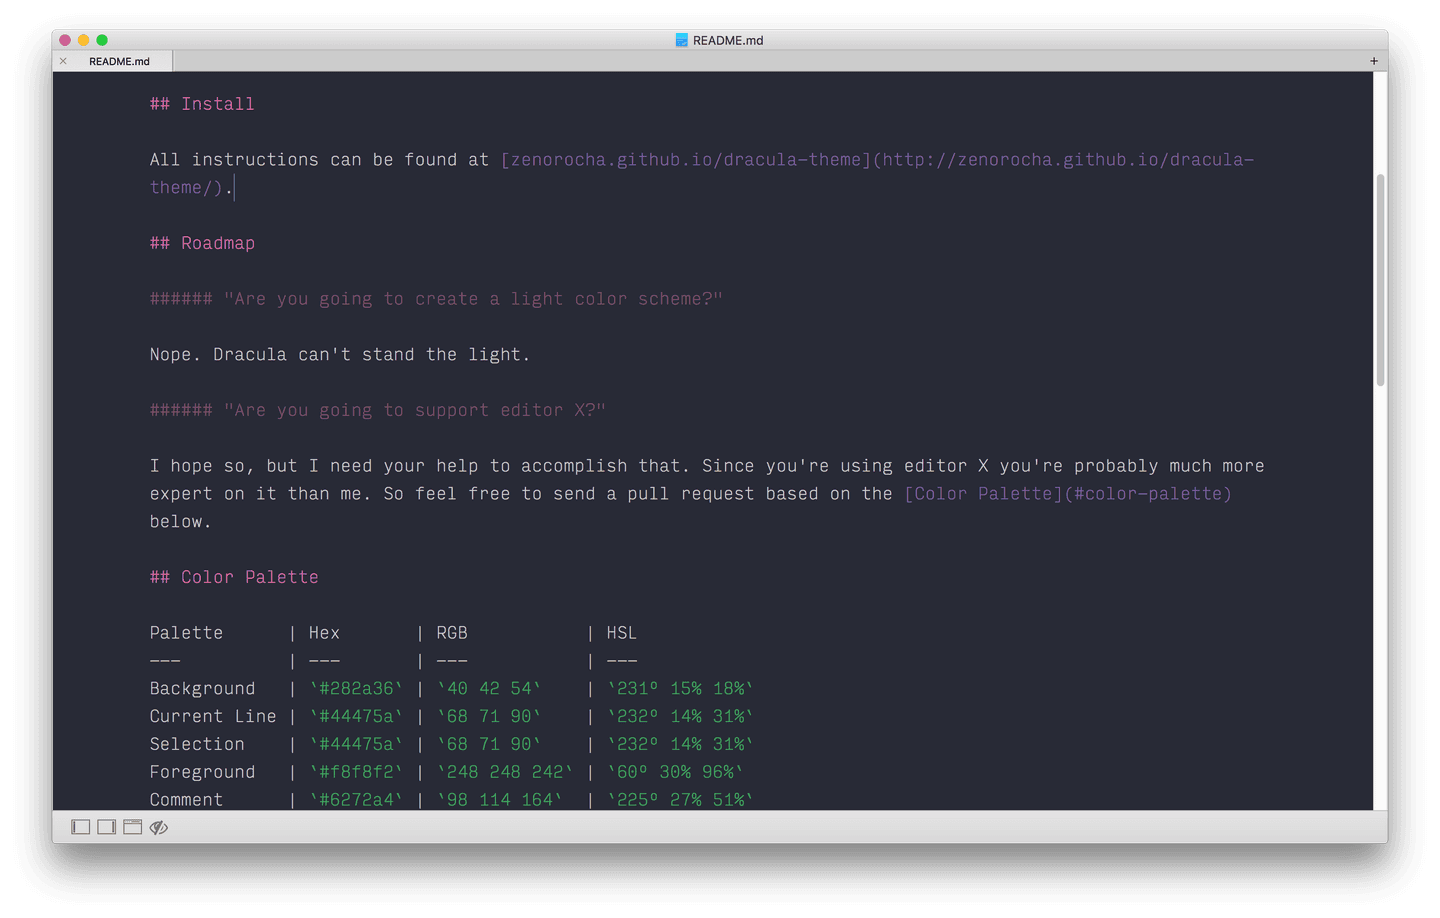Select the #282a36 Background hex value
1440x918 pixels.
(x=358, y=688)
